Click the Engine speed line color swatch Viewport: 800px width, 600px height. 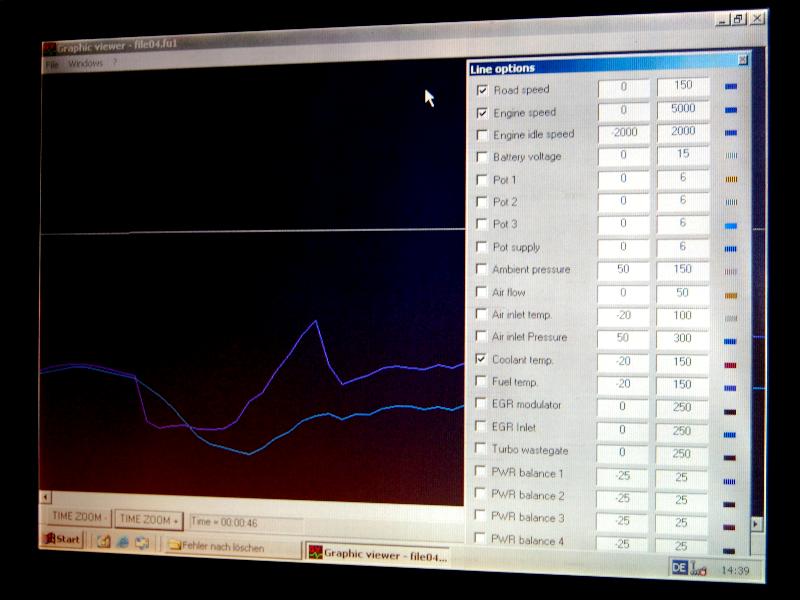(x=730, y=110)
